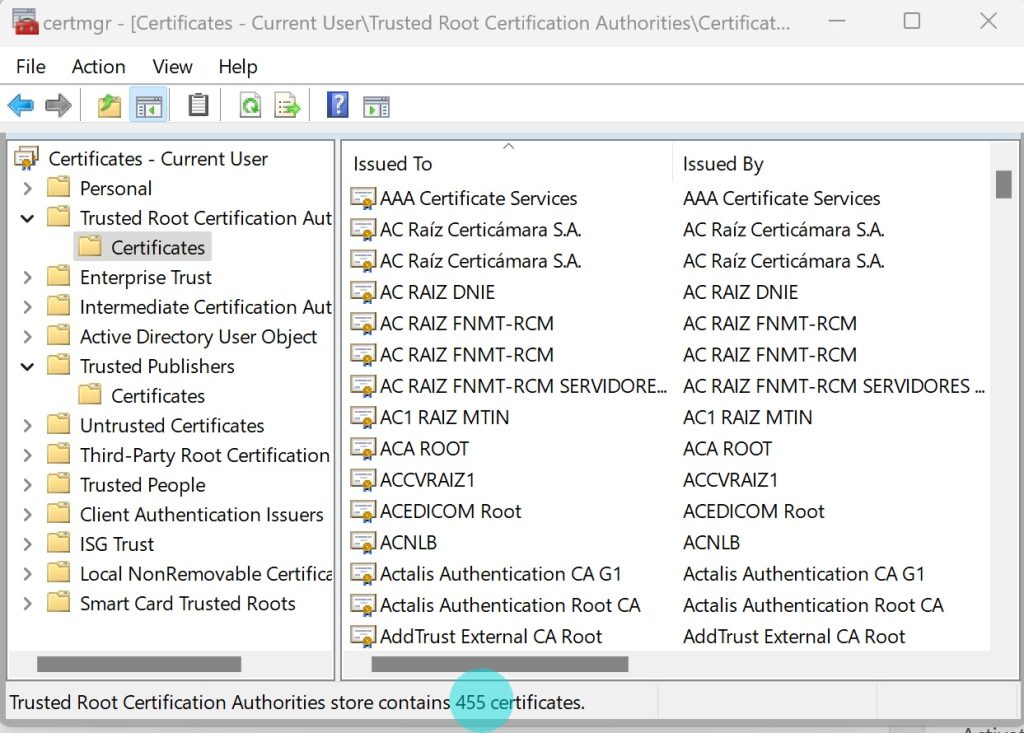Click certificate icon beside ACCVRAIZ1
Viewport: 1024px width, 733px height.
click(363, 480)
